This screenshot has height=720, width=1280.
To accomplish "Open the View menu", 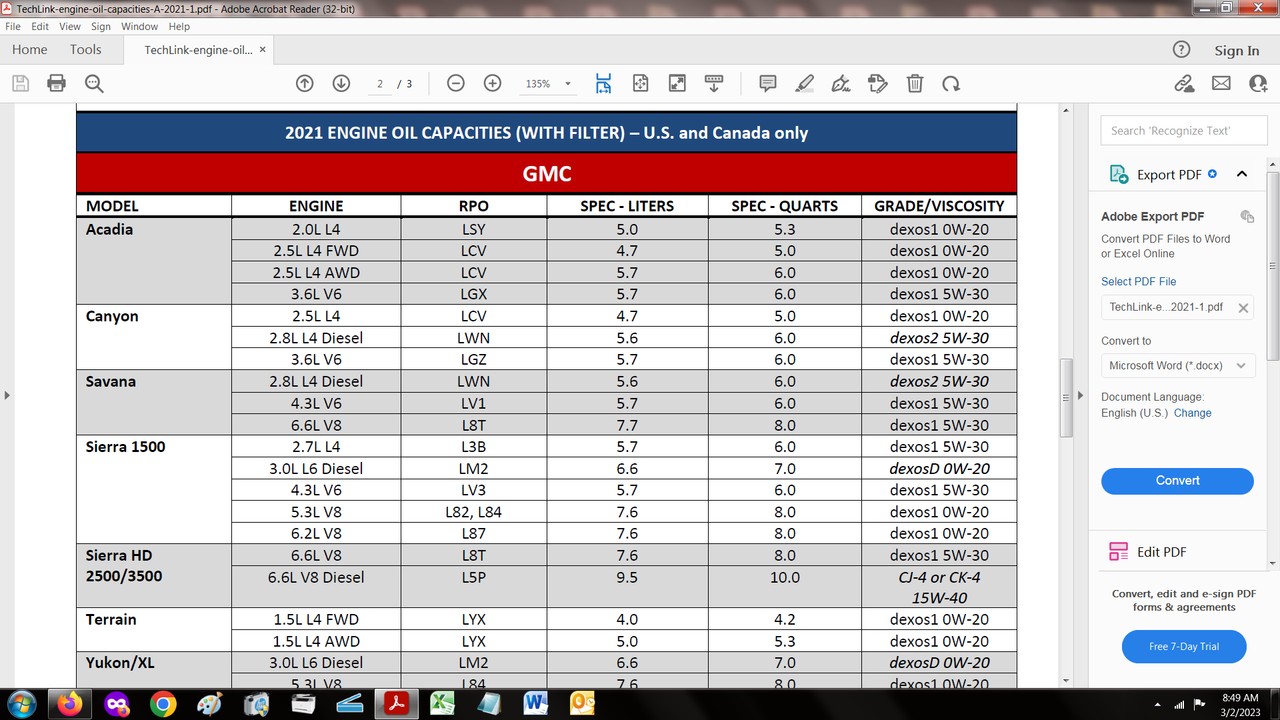I will click(x=70, y=27).
